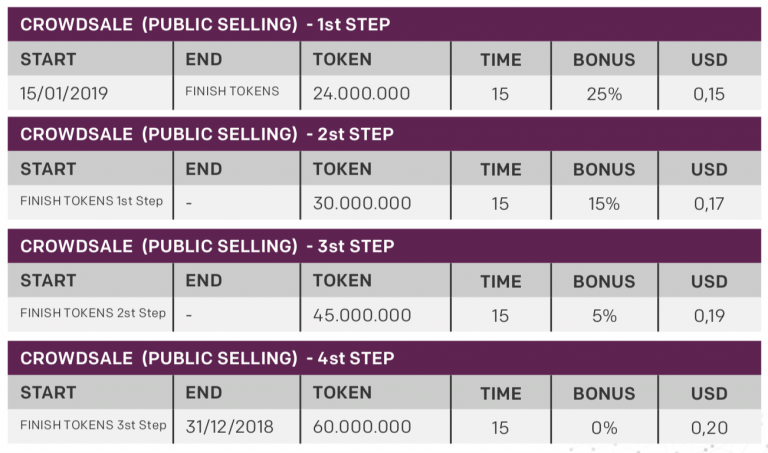Image resolution: width=768 pixels, height=453 pixels.
Task: Select FINISH TOKENS 1st Step start cell
Action: click(x=92, y=201)
